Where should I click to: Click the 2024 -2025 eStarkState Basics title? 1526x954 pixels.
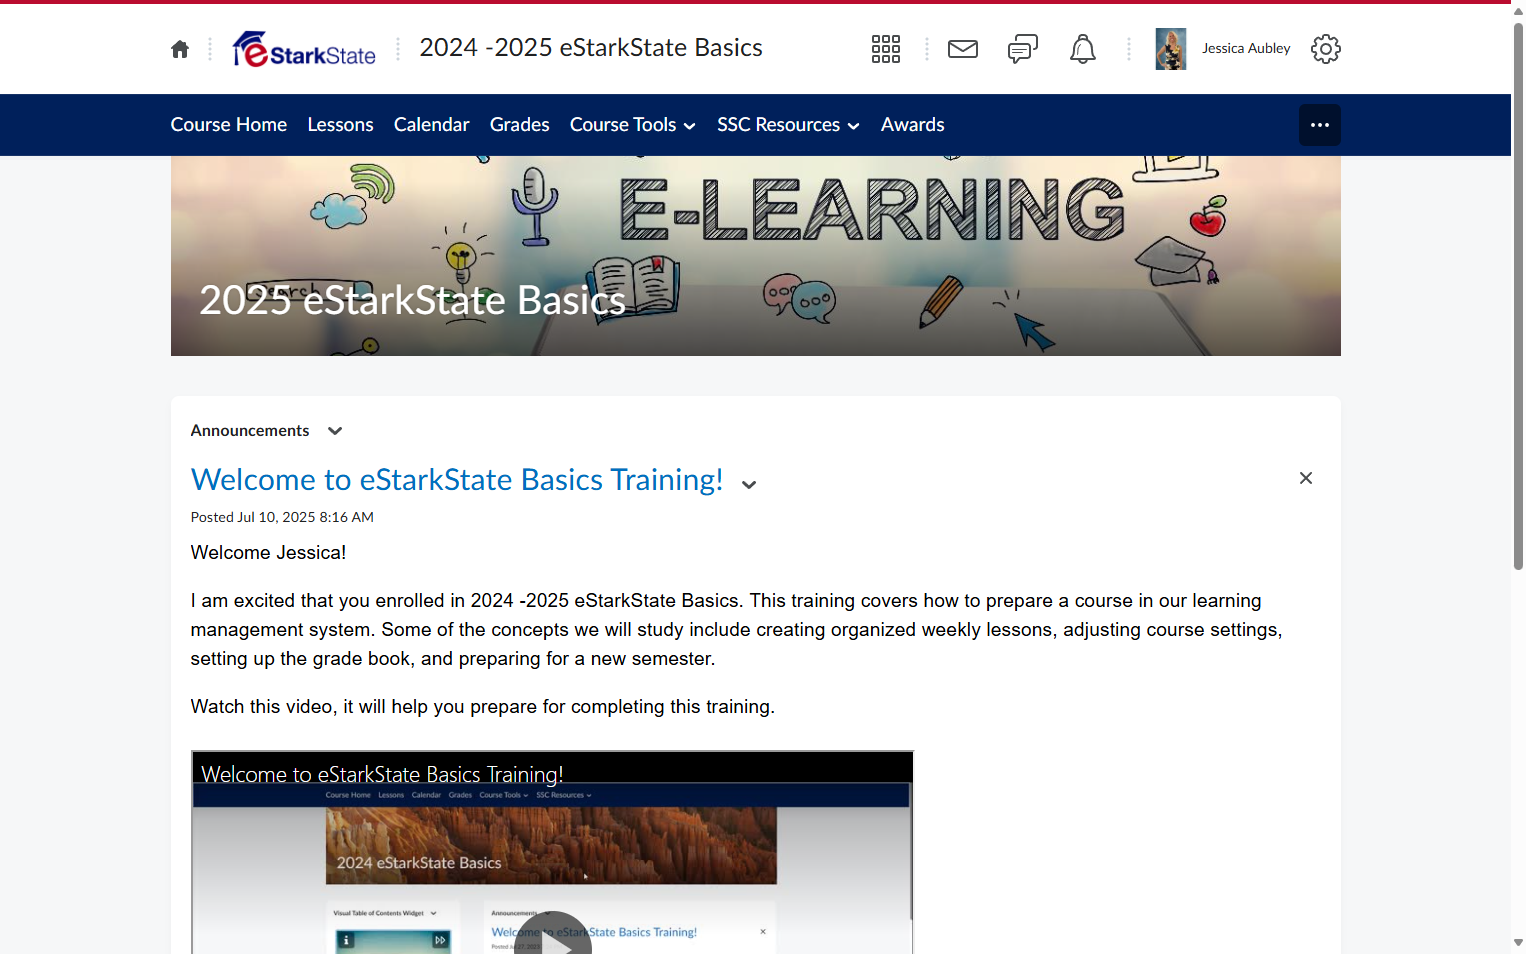tap(591, 48)
